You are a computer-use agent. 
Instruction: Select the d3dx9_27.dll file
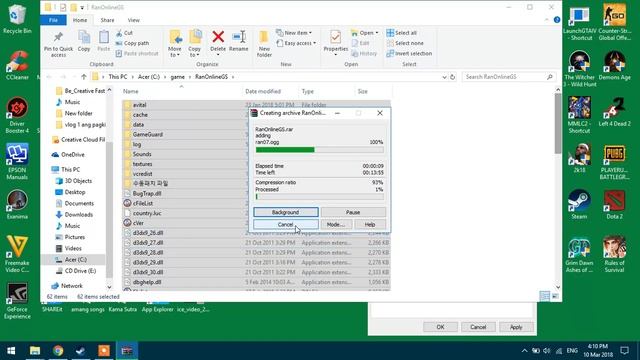click(256, 242)
